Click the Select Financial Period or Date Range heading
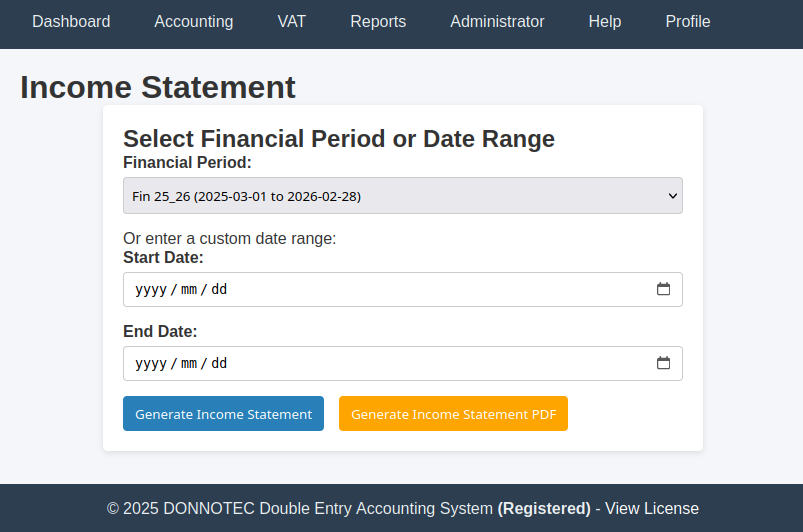803x532 pixels. (339, 139)
